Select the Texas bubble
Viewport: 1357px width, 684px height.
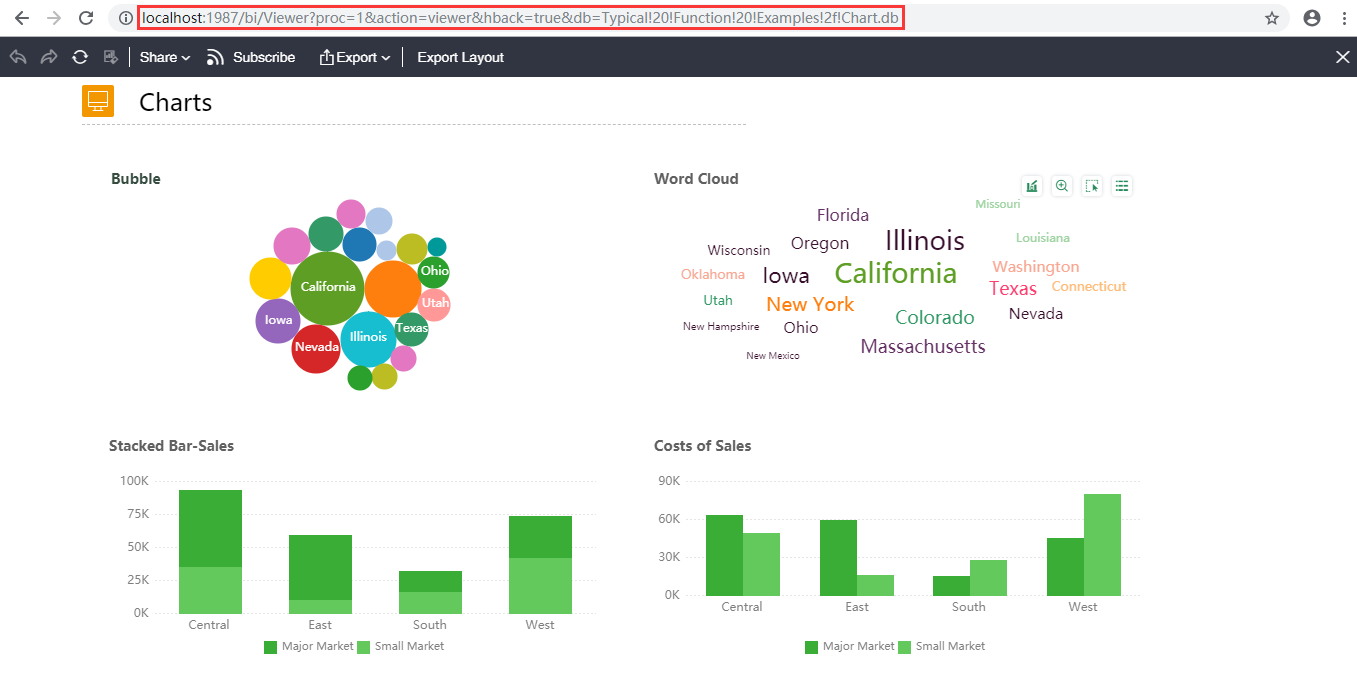[x=411, y=328]
